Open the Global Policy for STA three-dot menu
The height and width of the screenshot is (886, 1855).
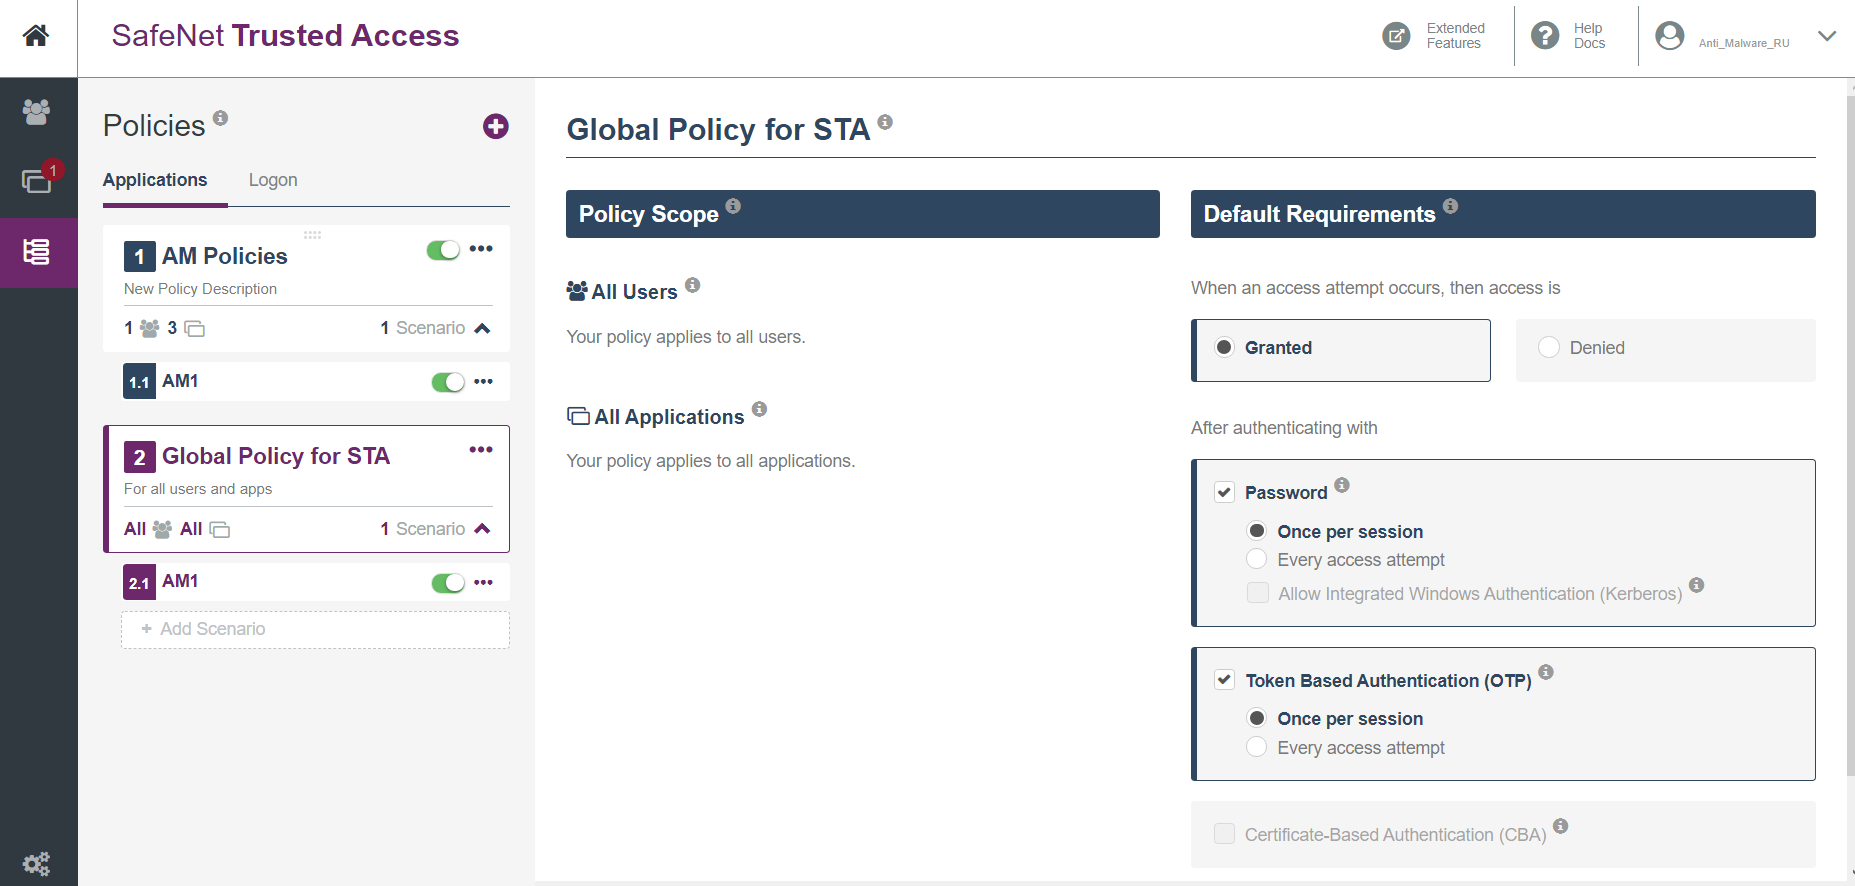481,450
